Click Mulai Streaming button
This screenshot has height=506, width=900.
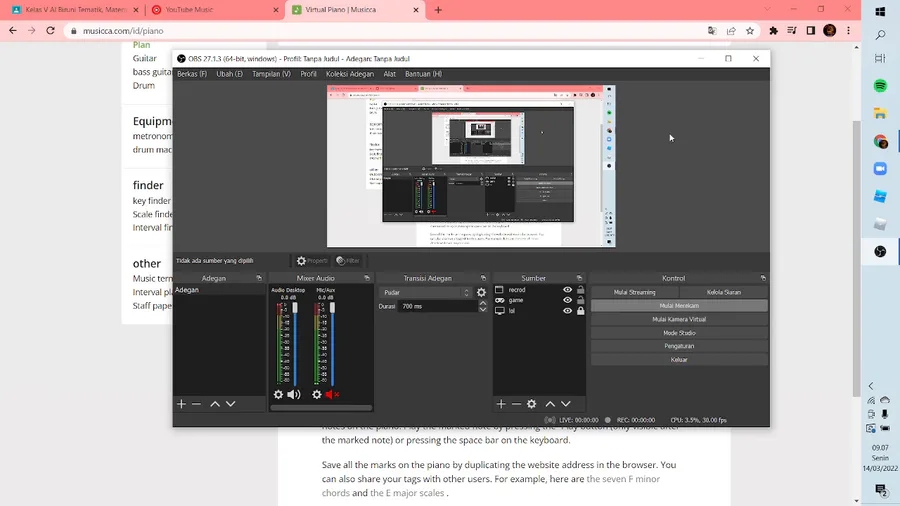click(x=634, y=292)
